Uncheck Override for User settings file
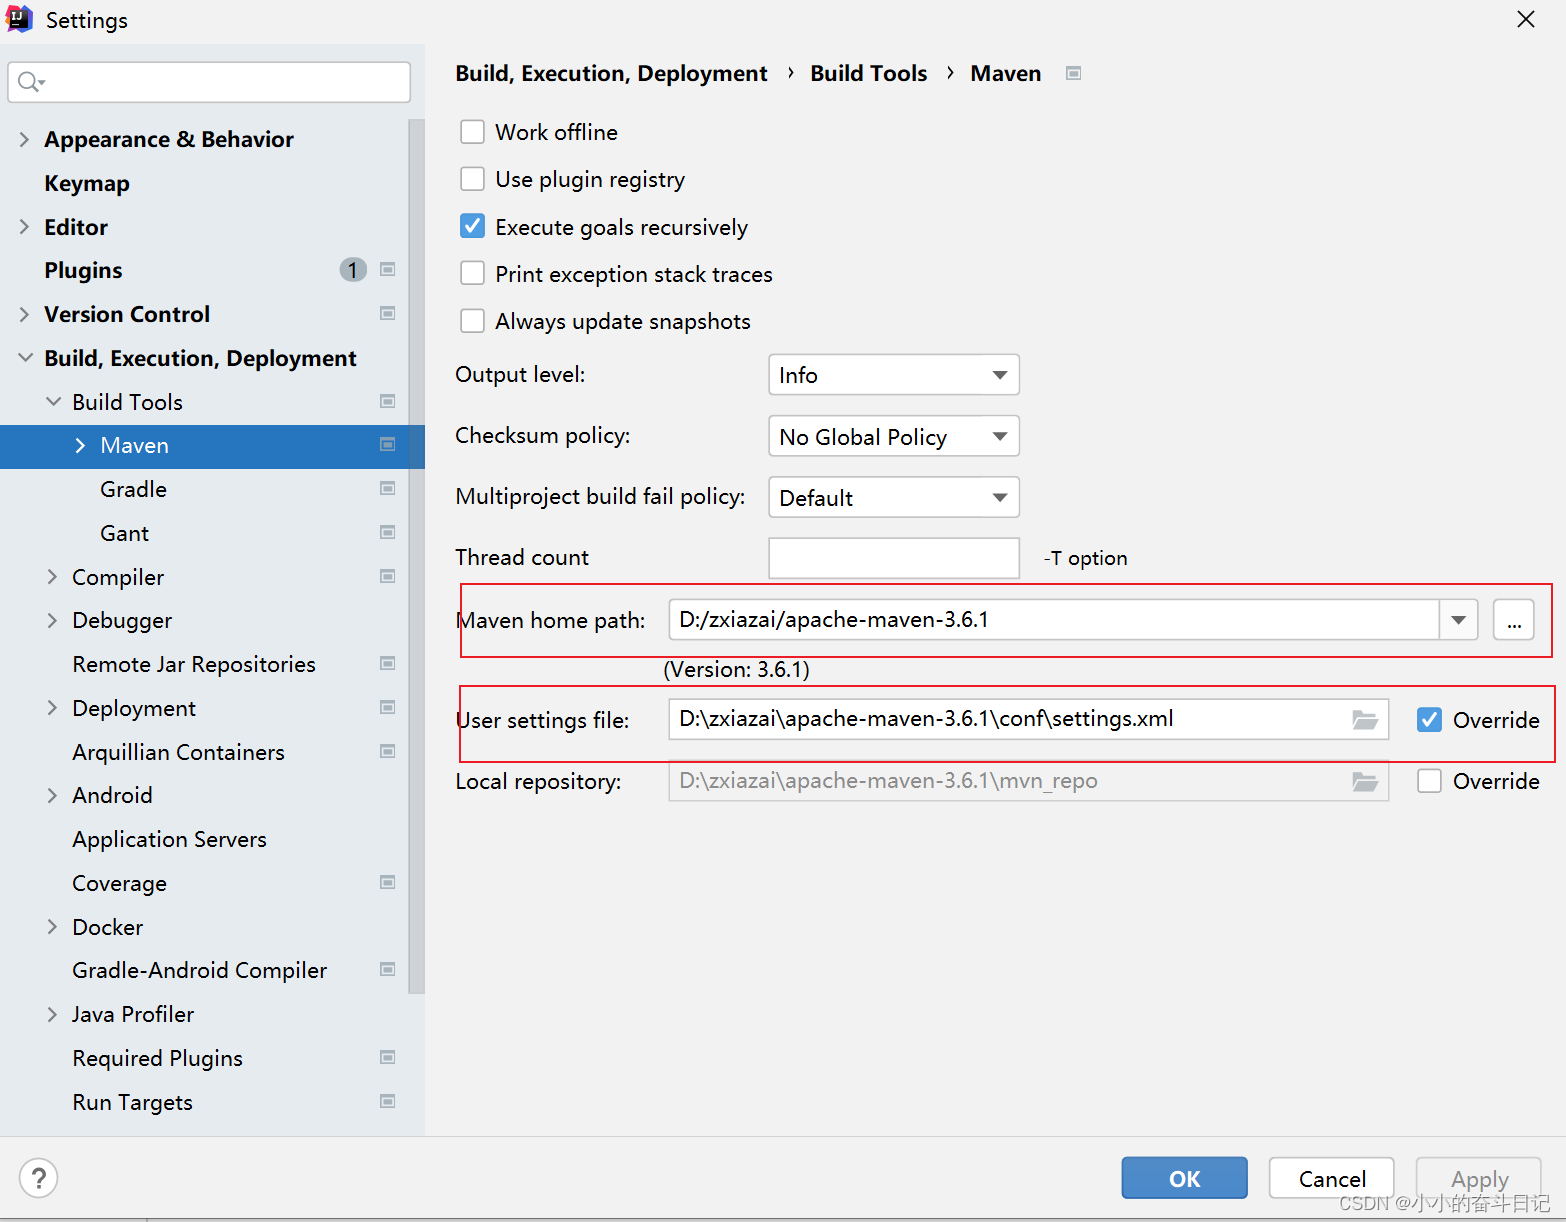 click(1430, 720)
